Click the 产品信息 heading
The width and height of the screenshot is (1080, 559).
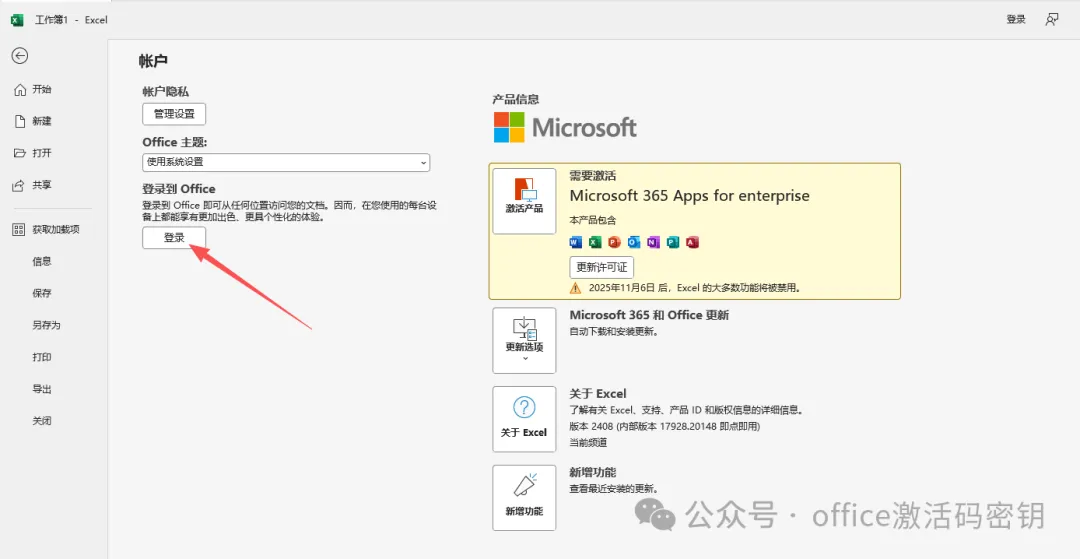(516, 99)
